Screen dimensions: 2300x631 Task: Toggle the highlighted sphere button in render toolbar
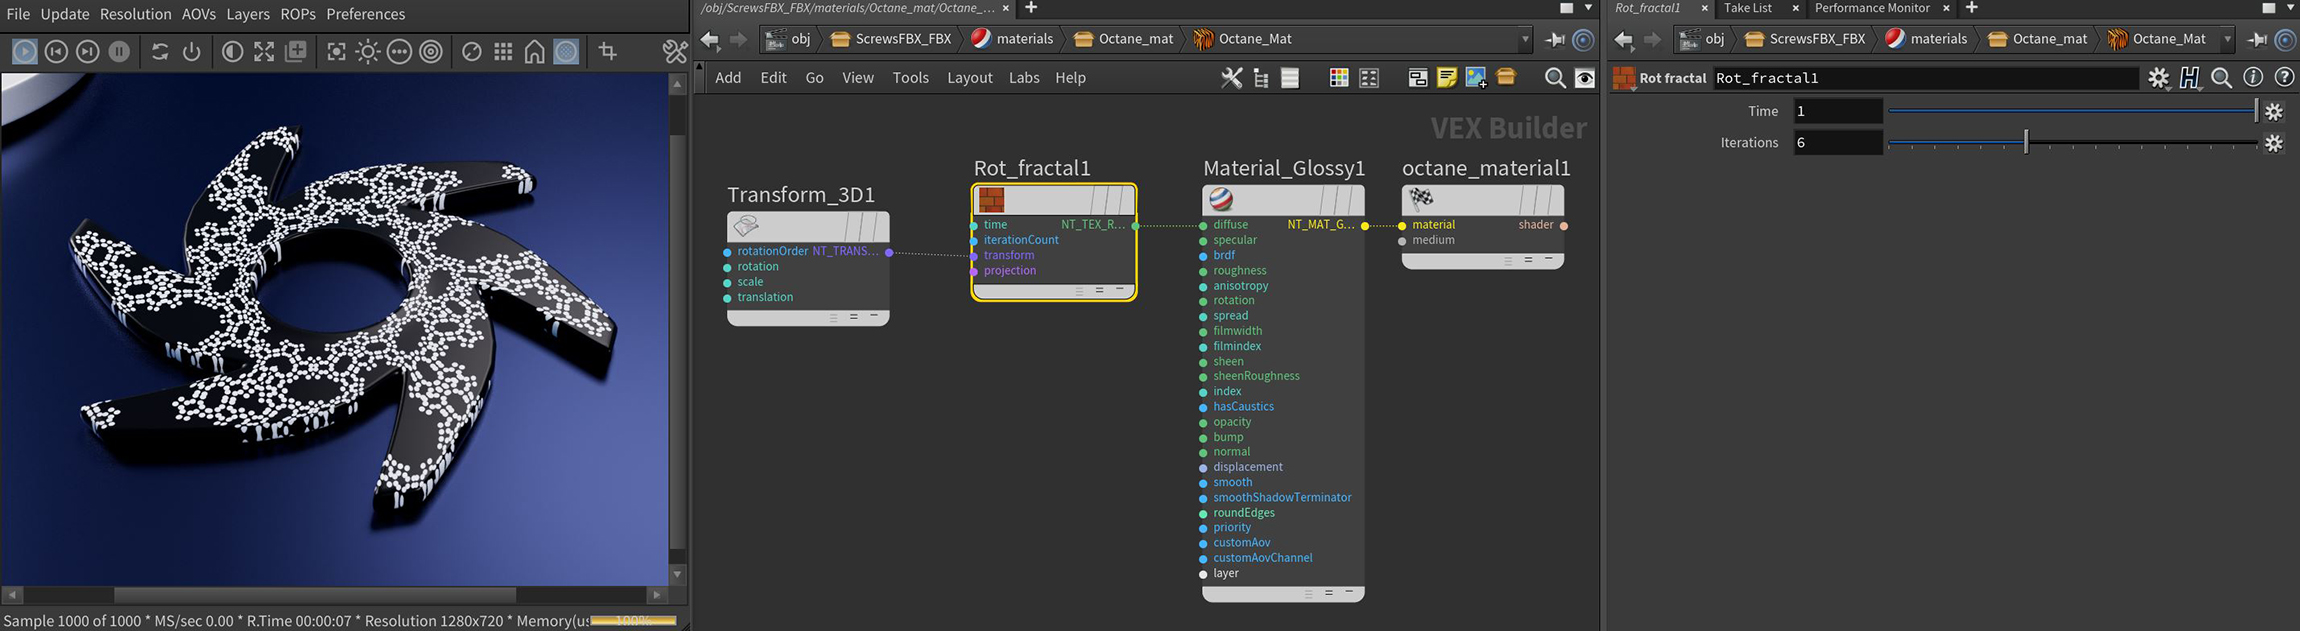pos(566,51)
